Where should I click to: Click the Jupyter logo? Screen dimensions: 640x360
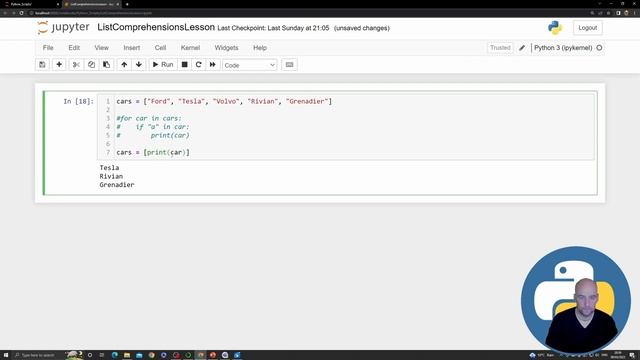tap(63, 27)
